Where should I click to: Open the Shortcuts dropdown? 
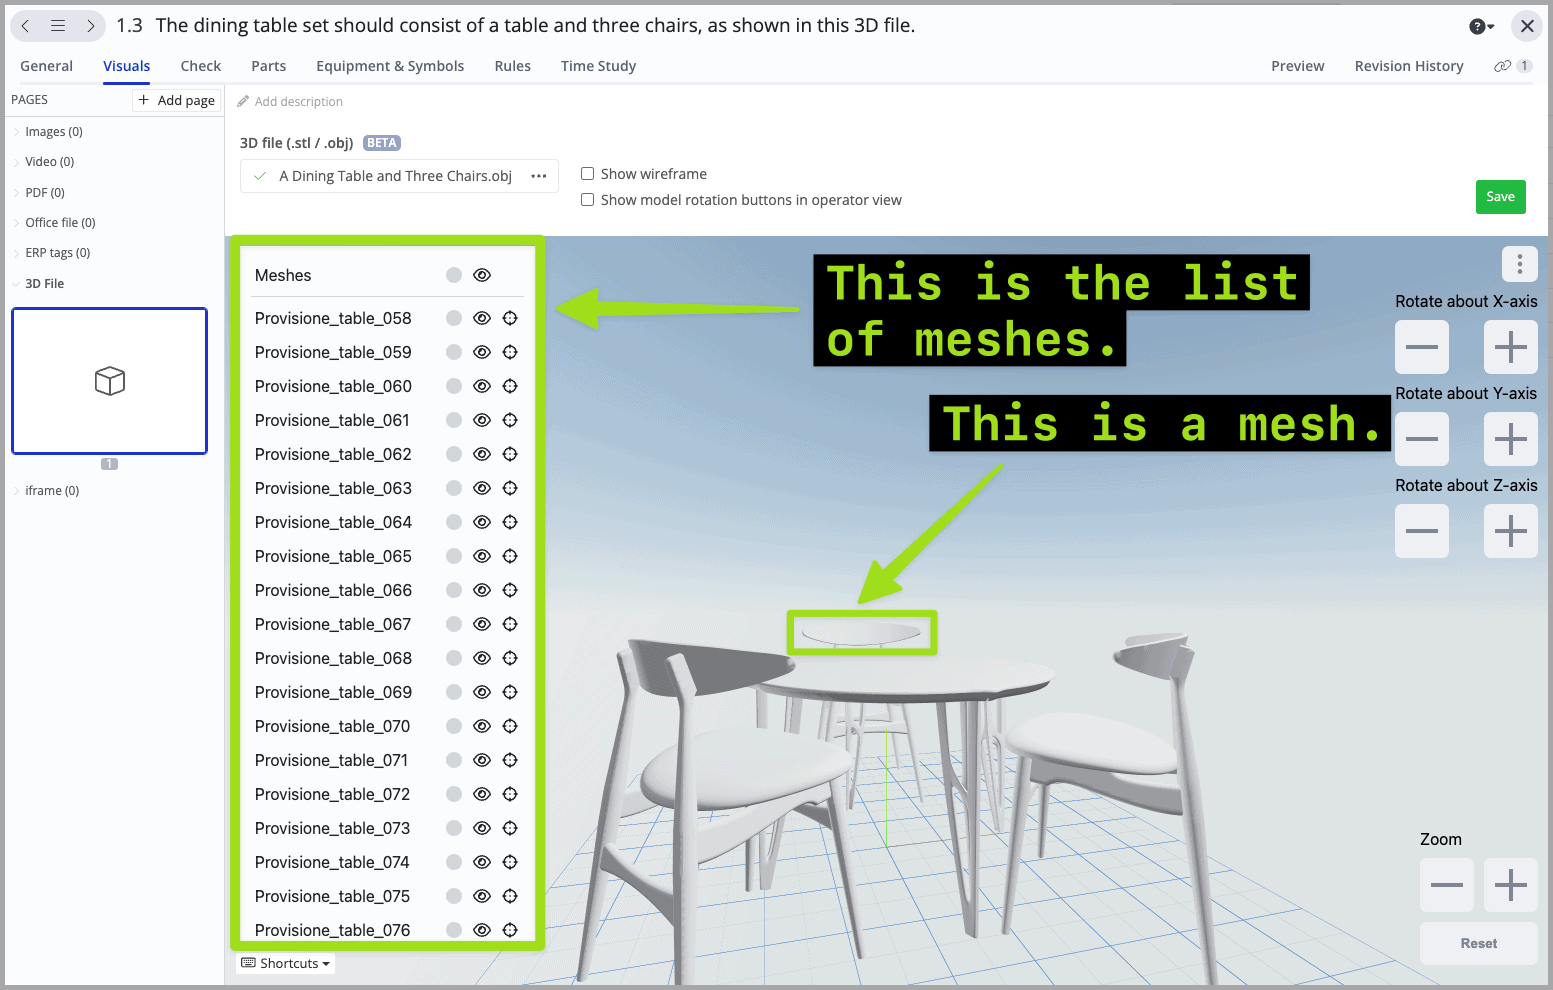coord(285,963)
